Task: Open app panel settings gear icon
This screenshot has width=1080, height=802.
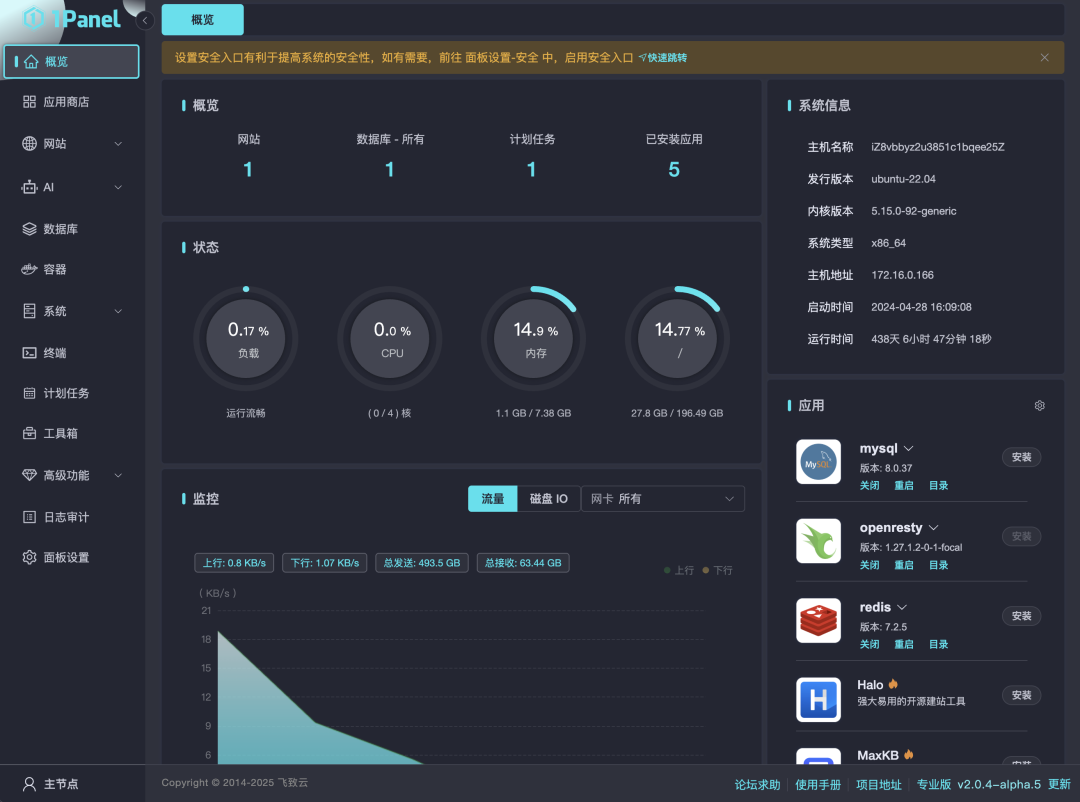Action: (1039, 406)
